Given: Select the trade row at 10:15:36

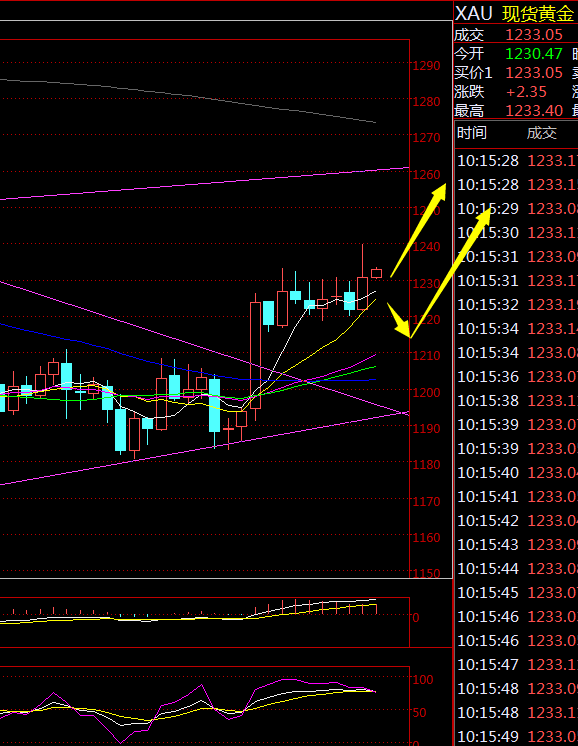Looking at the screenshot, I should click(516, 377).
